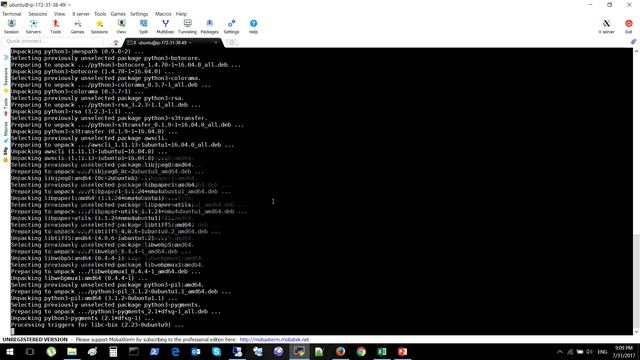The width and height of the screenshot is (640, 360).
Task: Activate the MultiExec toolbar icon
Action: (165, 26)
